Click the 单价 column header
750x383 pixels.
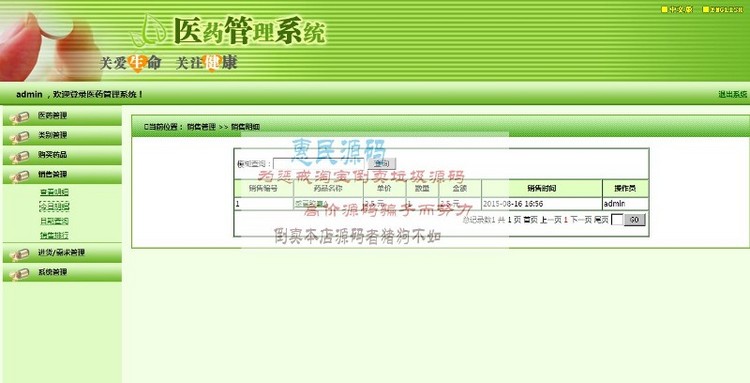(x=384, y=188)
